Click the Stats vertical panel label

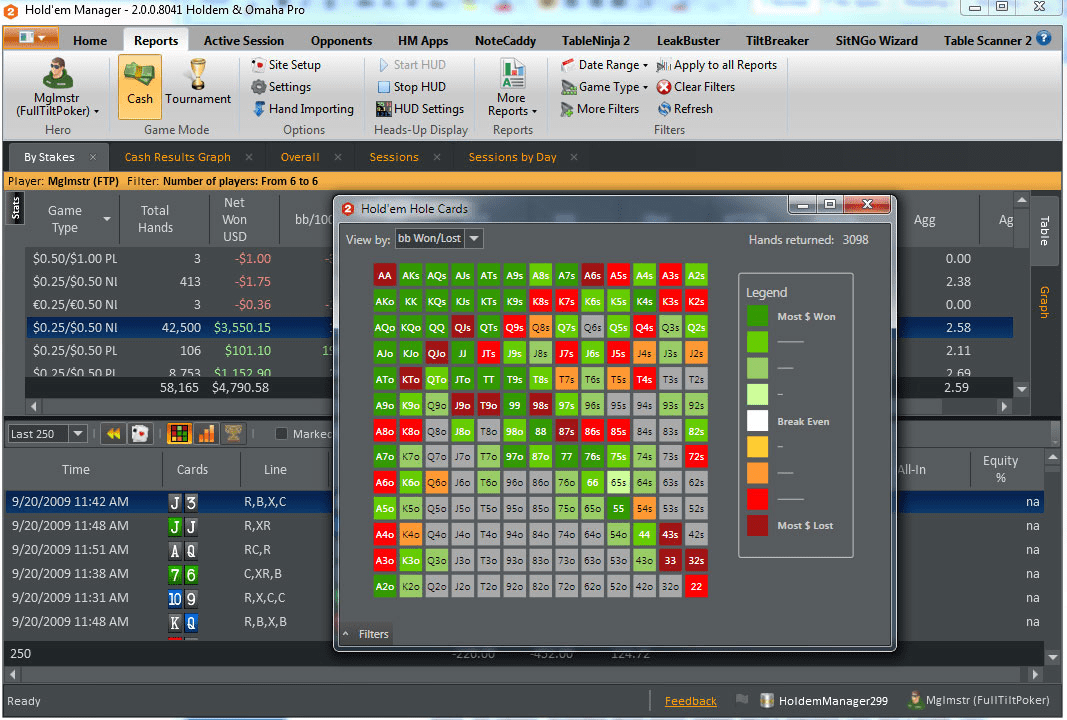[16, 208]
